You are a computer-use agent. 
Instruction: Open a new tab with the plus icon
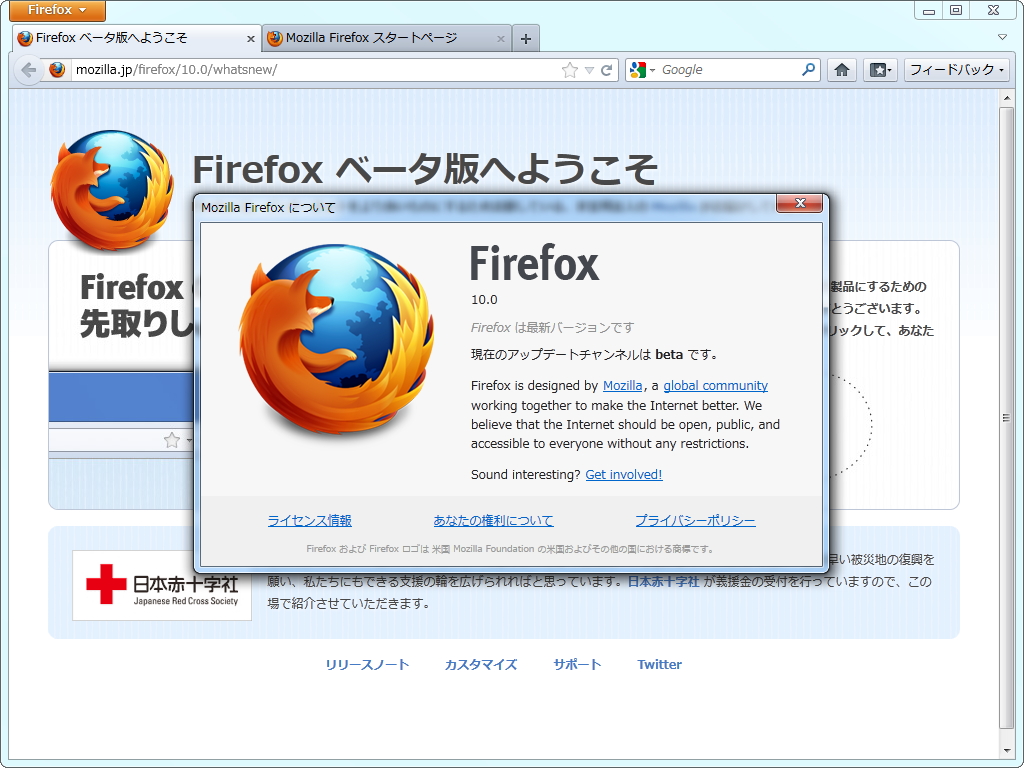coord(525,37)
